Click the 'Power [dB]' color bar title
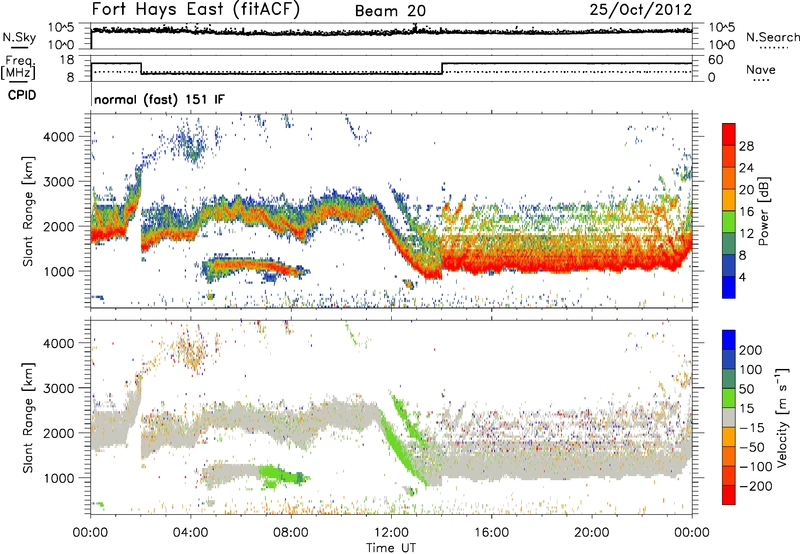 pyautogui.click(x=763, y=211)
